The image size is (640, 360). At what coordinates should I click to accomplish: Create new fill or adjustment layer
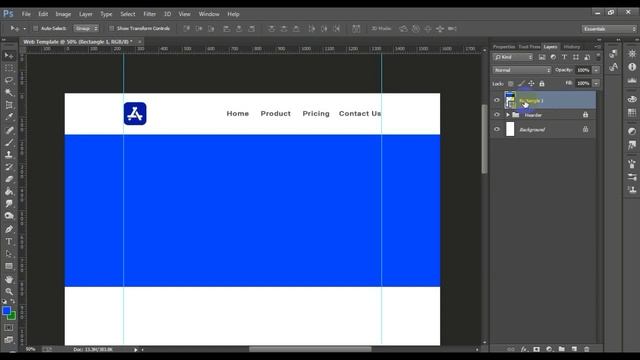point(549,349)
